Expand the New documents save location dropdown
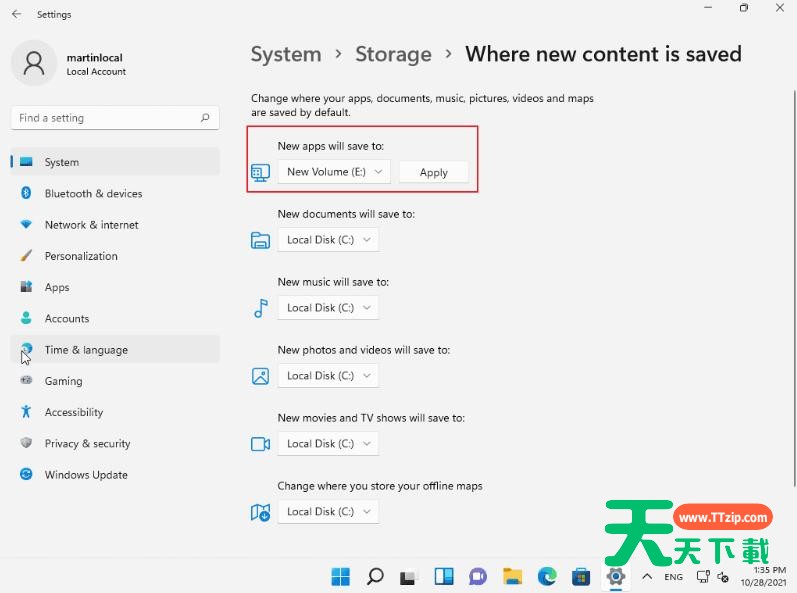The width and height of the screenshot is (797, 593). click(x=328, y=240)
